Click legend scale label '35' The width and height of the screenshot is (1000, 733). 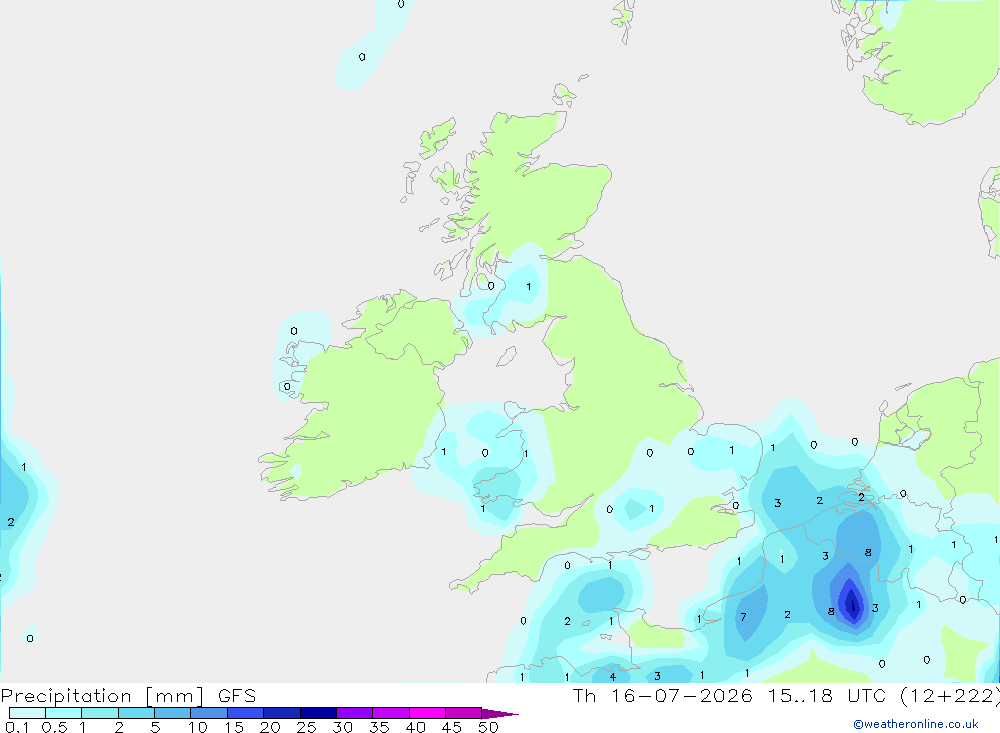pos(379,727)
